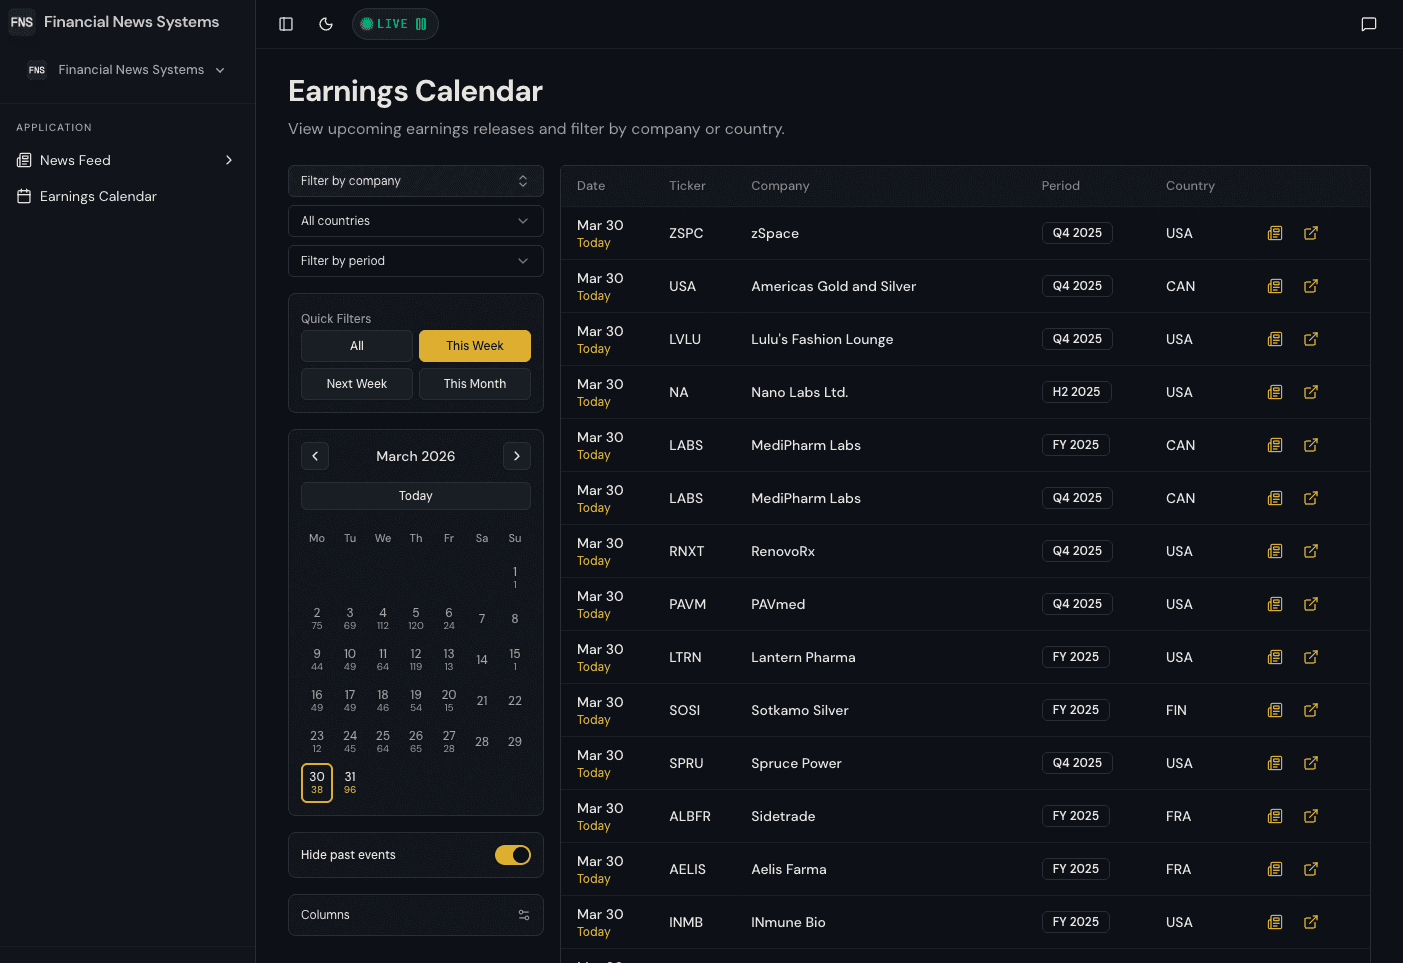
Task: Switch color theme using the moon icon
Action: pyautogui.click(x=325, y=24)
